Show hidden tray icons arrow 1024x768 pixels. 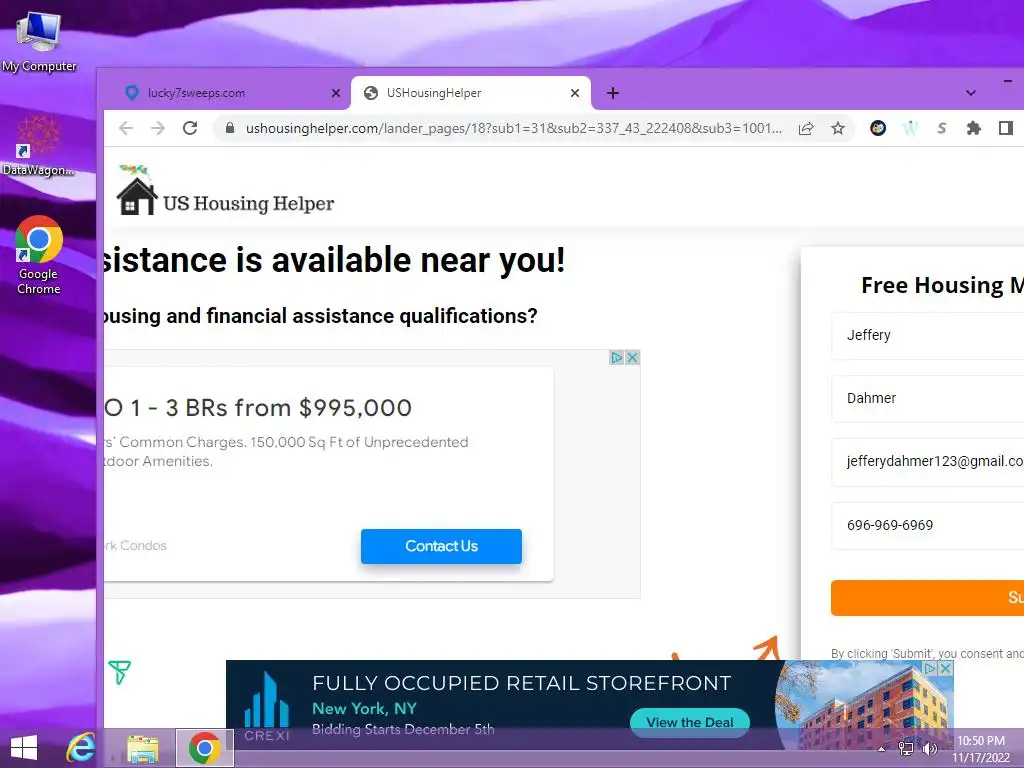pos(882,749)
